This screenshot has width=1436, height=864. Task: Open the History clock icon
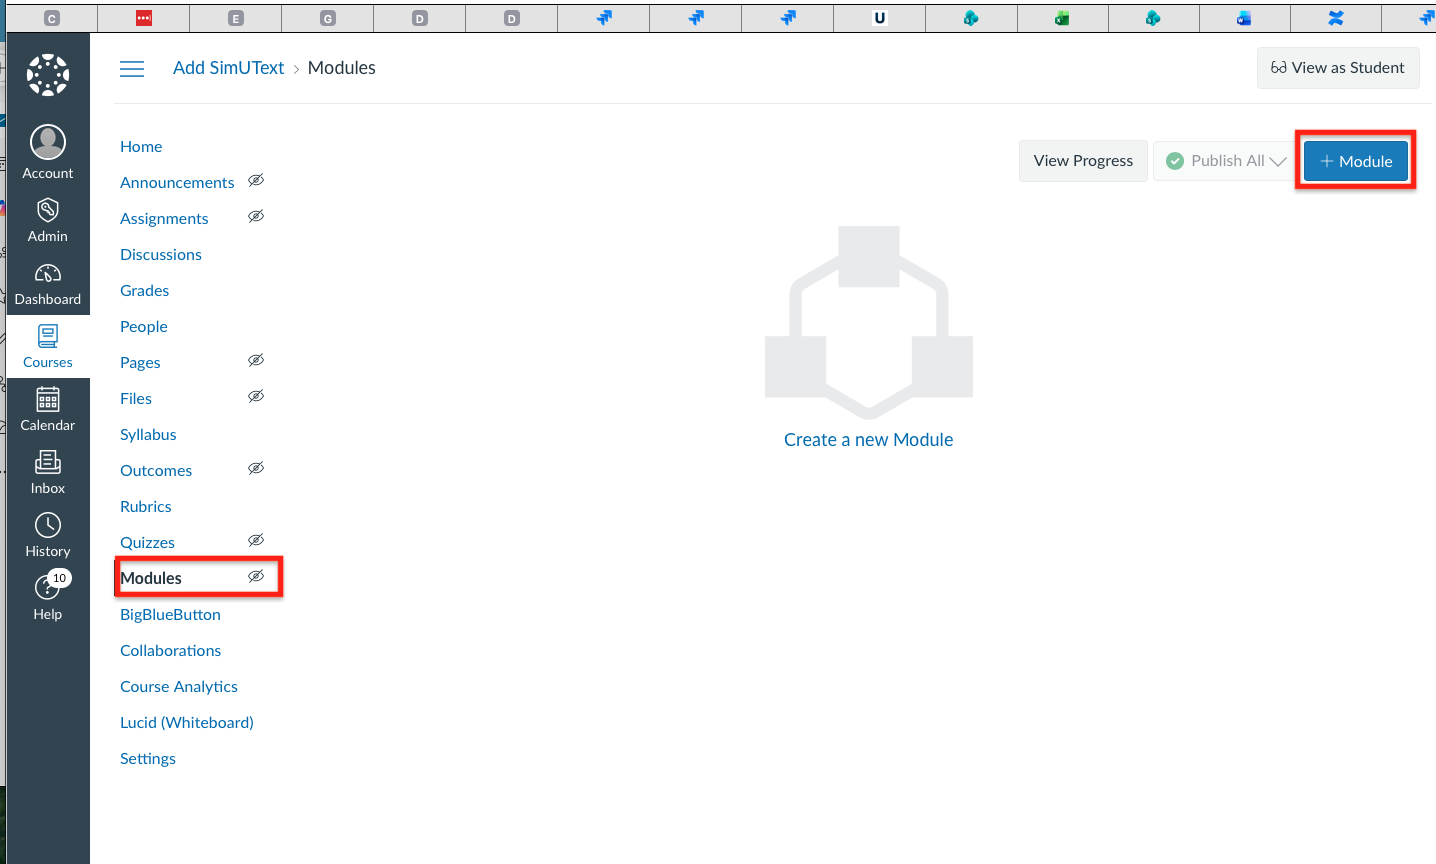tap(48, 526)
